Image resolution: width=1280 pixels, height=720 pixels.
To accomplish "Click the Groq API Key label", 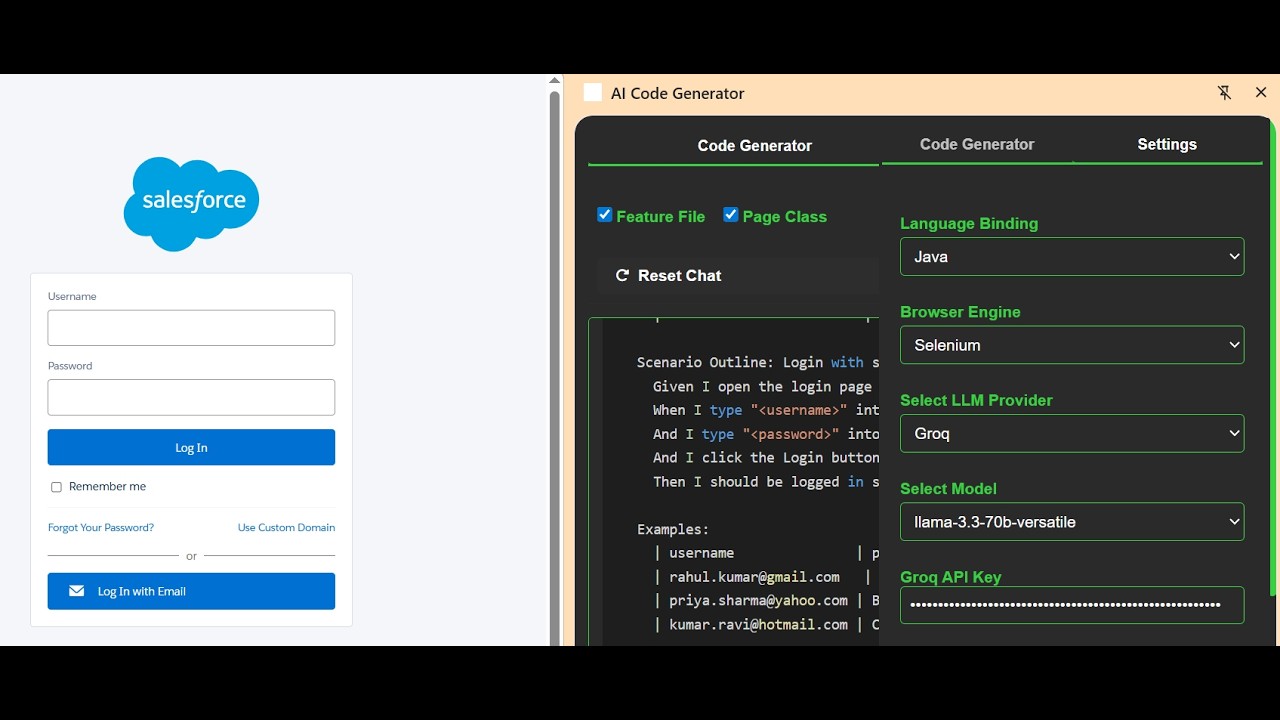I will [x=950, y=577].
